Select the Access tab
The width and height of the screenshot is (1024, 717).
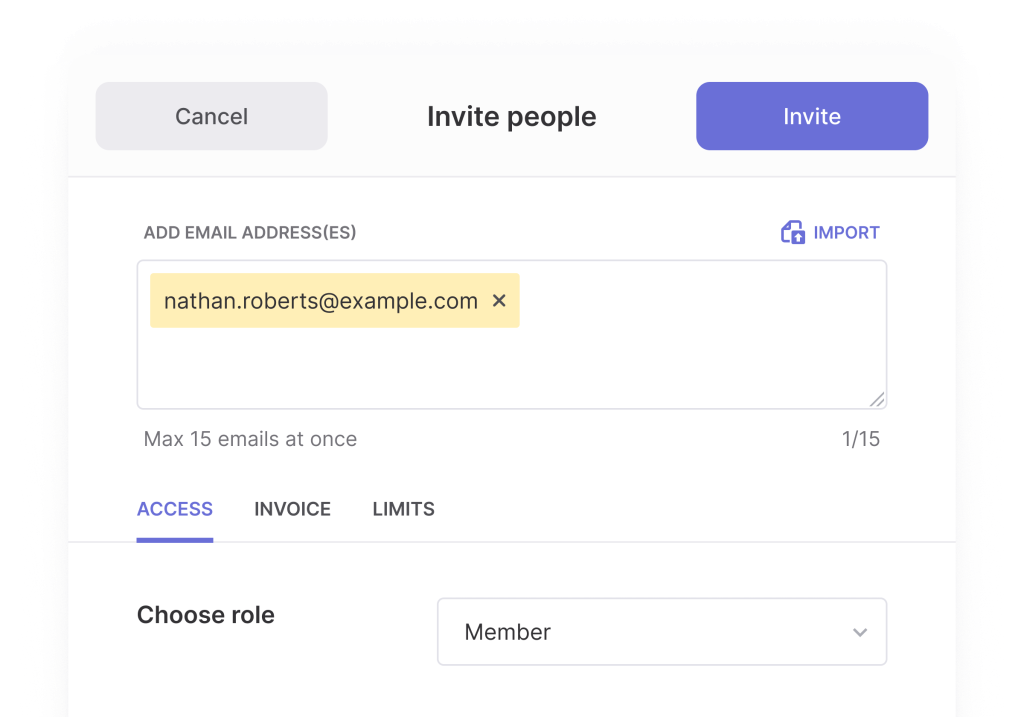click(175, 509)
